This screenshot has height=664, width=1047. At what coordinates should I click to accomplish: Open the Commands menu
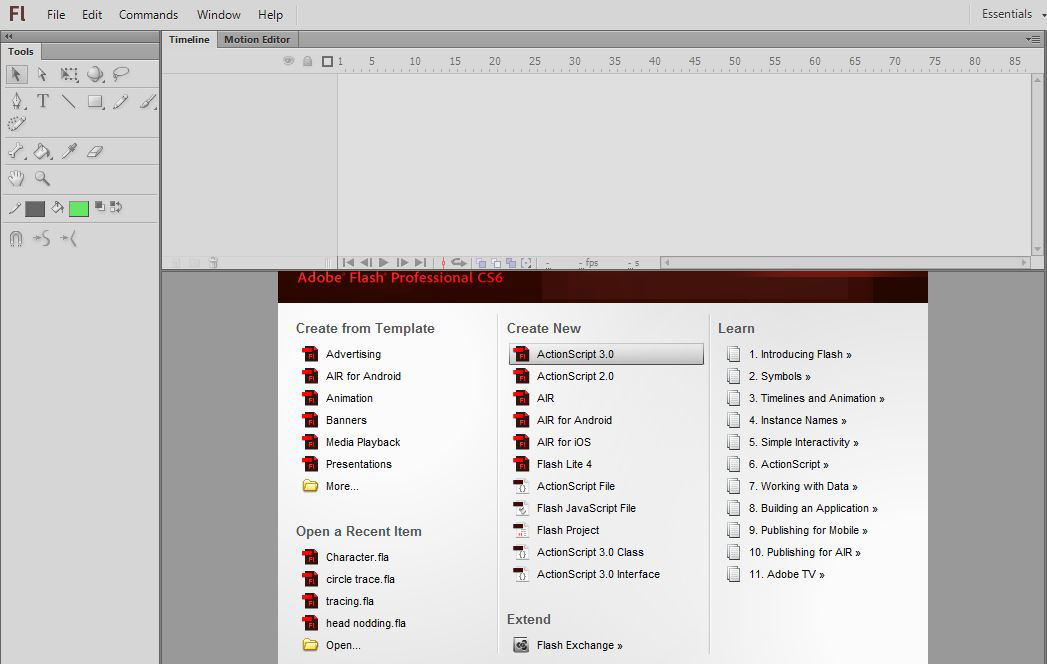(x=148, y=15)
